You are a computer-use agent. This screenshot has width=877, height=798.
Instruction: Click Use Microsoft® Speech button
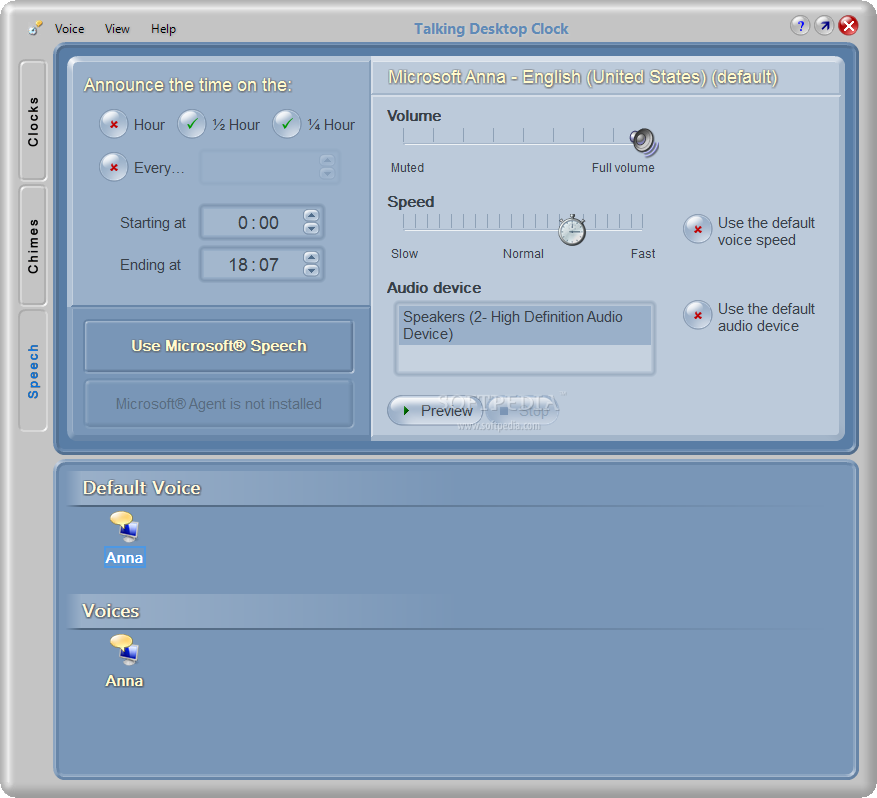(x=219, y=346)
